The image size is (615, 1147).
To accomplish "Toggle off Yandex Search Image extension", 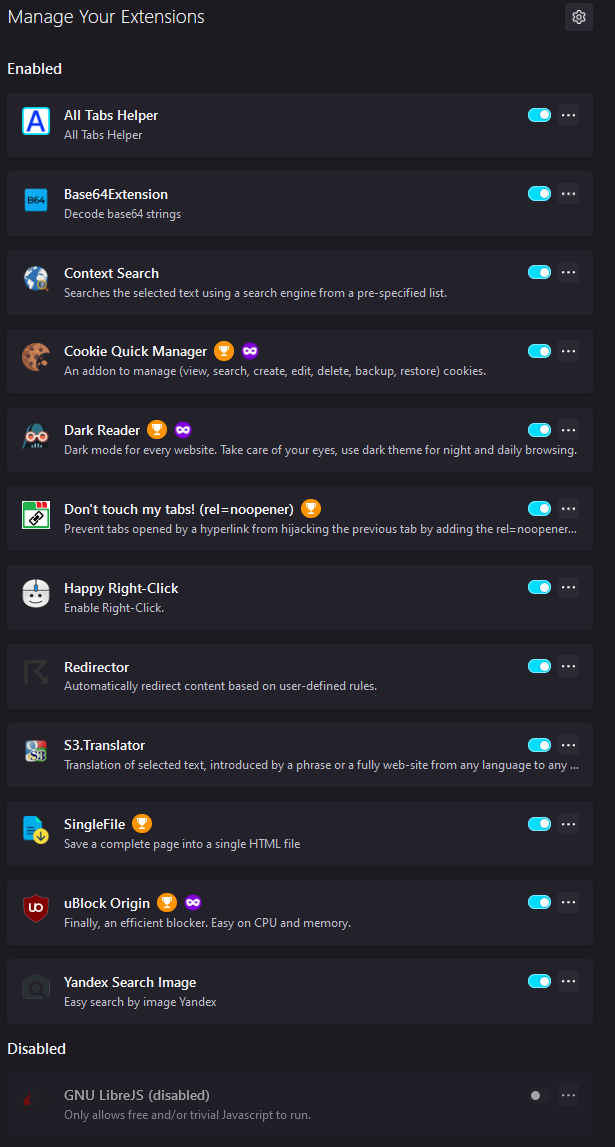I will click(540, 981).
